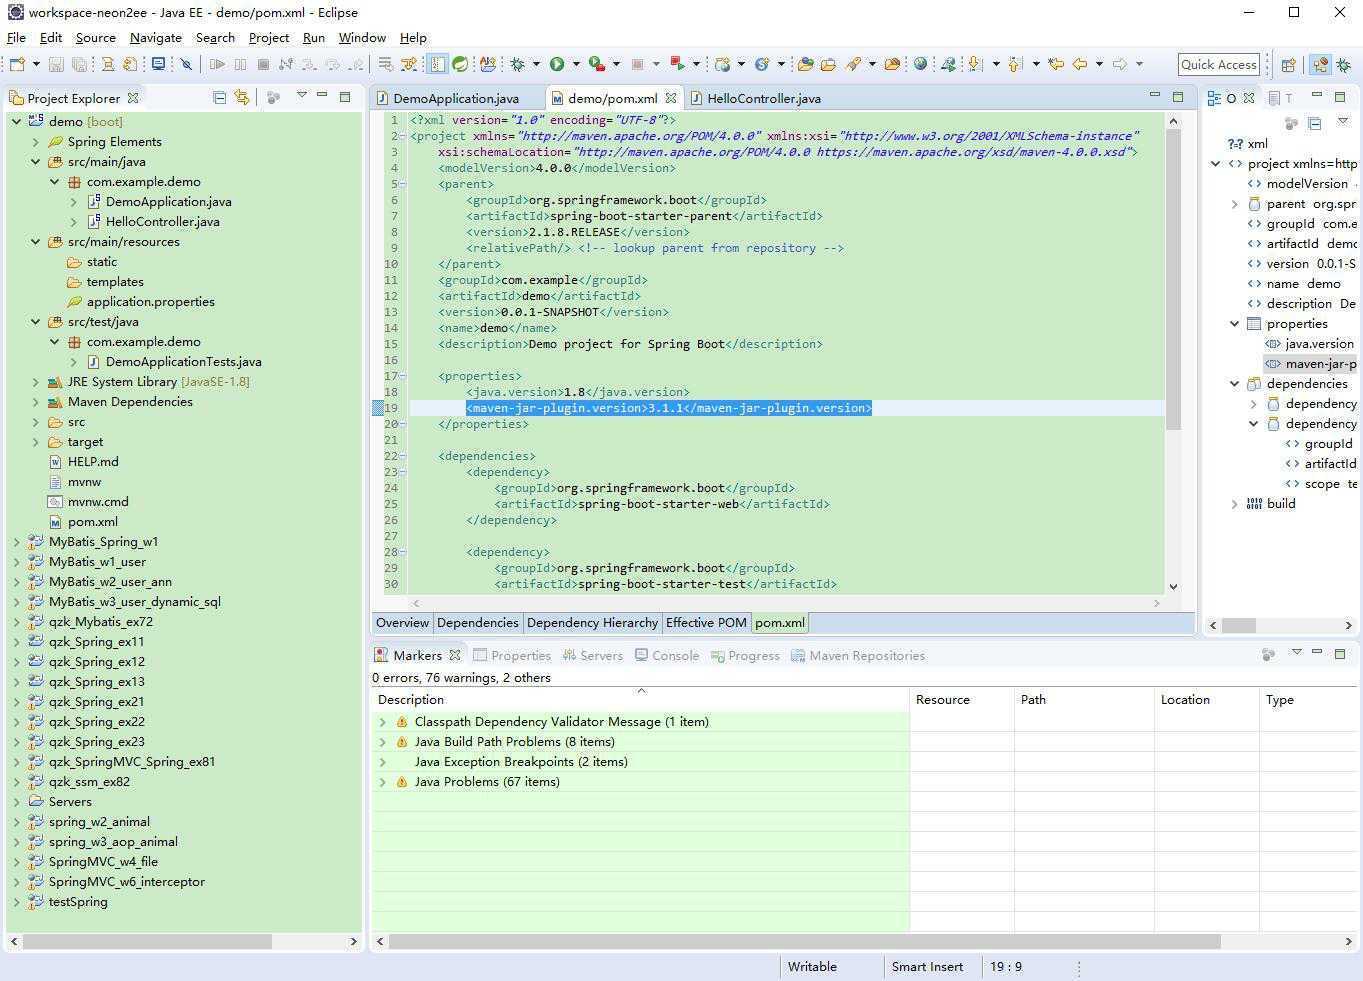Open Project Explorer view menu triangle
This screenshot has width=1363, height=981.
[x=301, y=96]
